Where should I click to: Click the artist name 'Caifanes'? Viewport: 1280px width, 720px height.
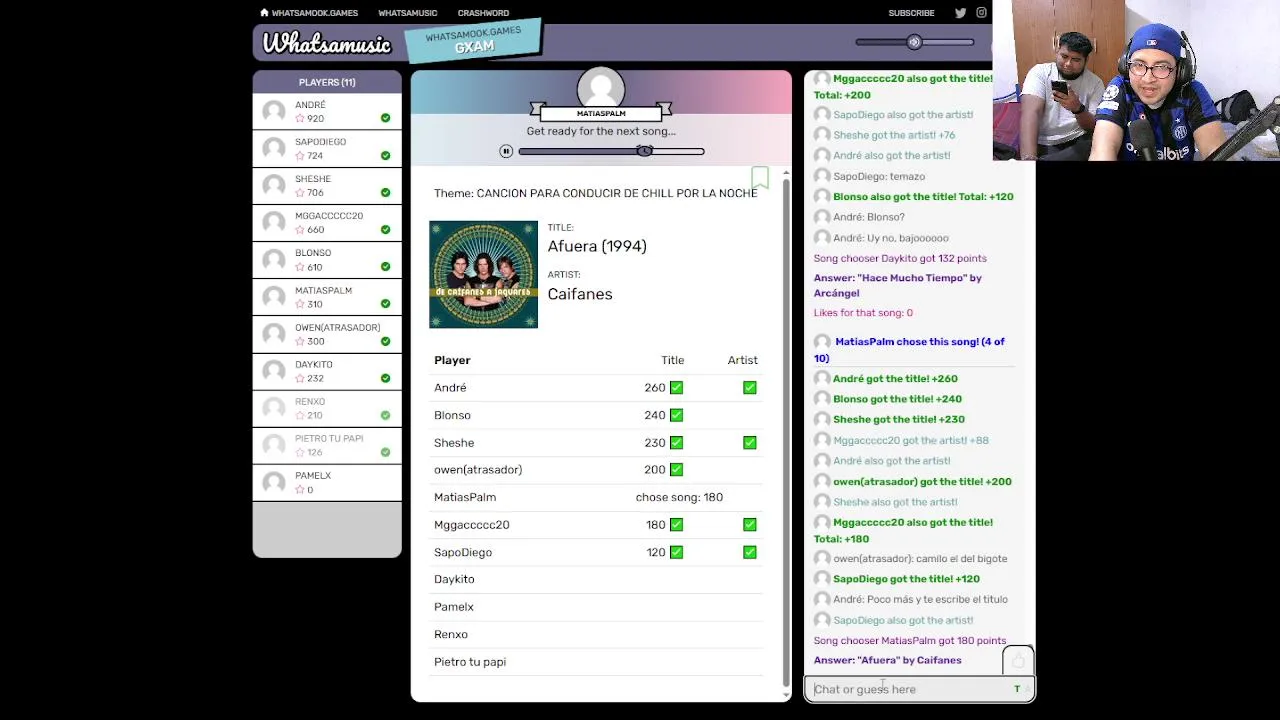[580, 294]
